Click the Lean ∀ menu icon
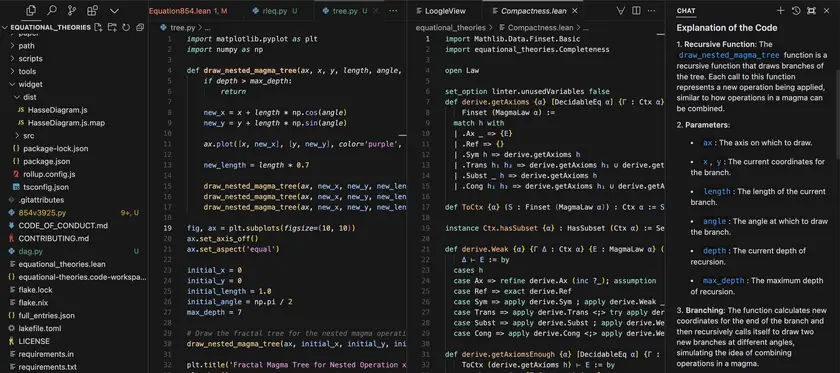Viewport: 840px width, 373px height. point(621,11)
